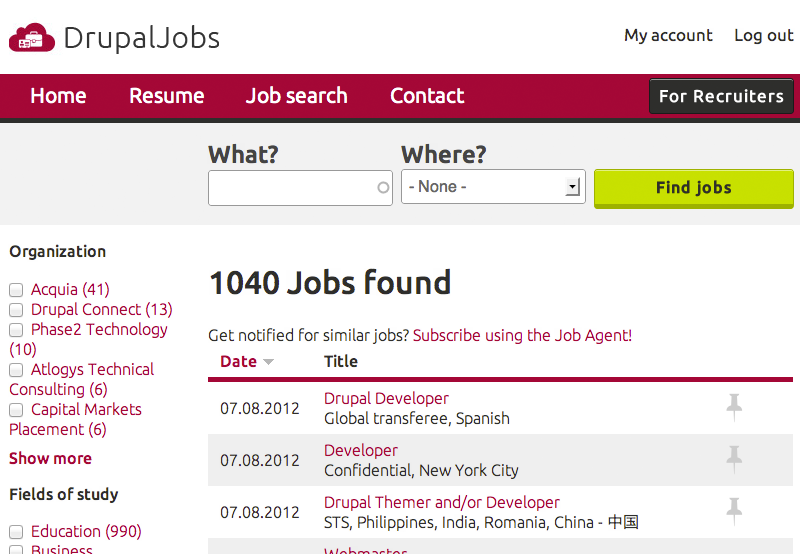Click the Drupal Connect (13) link

(x=102, y=309)
